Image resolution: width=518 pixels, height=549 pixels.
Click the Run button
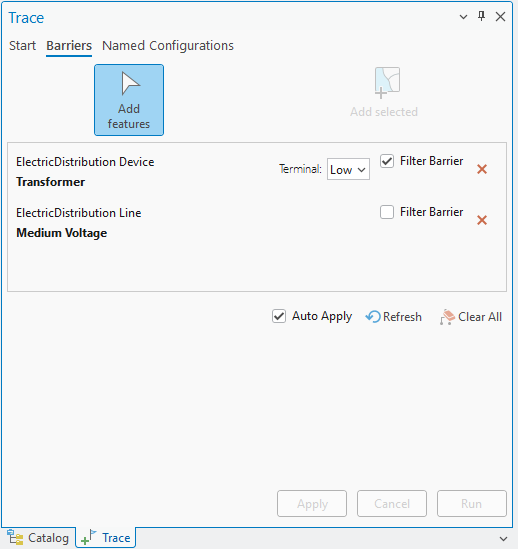(471, 503)
